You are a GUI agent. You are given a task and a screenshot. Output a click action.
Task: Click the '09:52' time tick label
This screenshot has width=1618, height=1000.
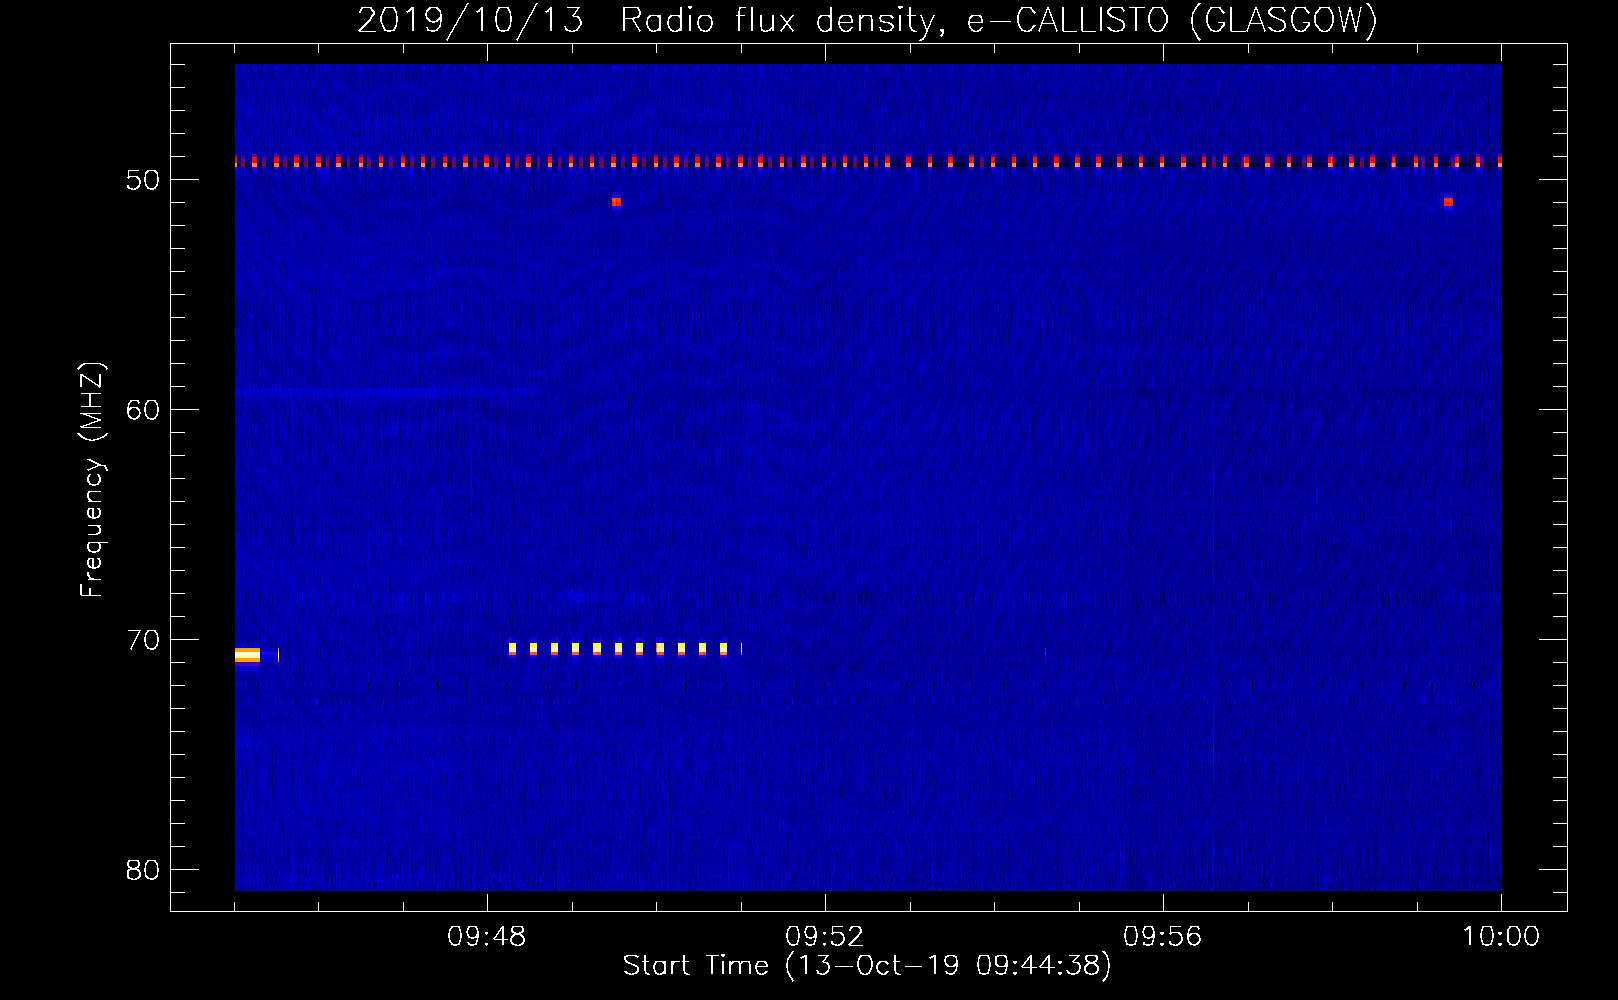click(824, 937)
